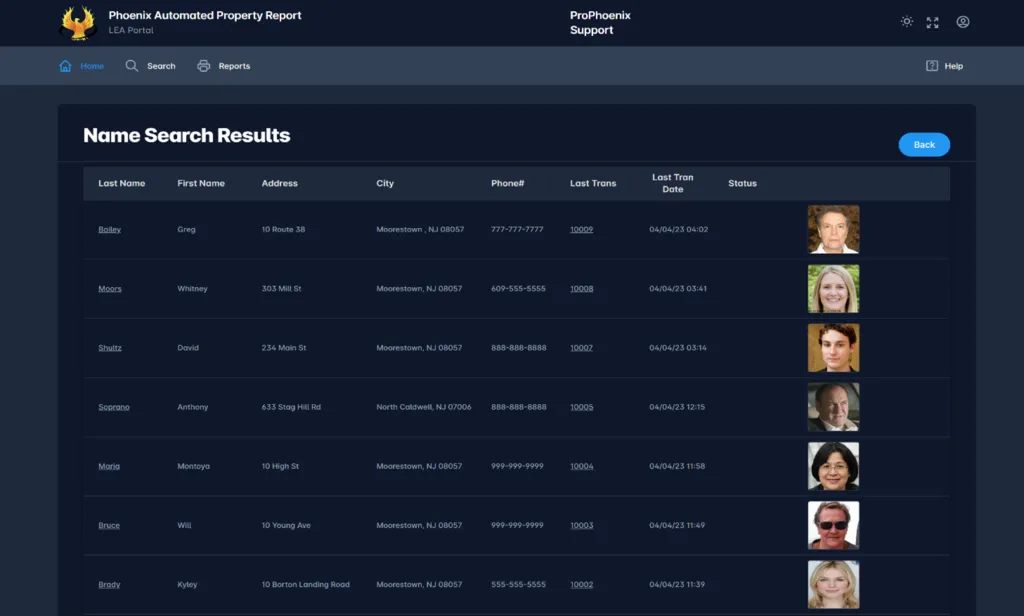
Task: Click David Shultz's photo thumbnail
Action: tap(833, 348)
